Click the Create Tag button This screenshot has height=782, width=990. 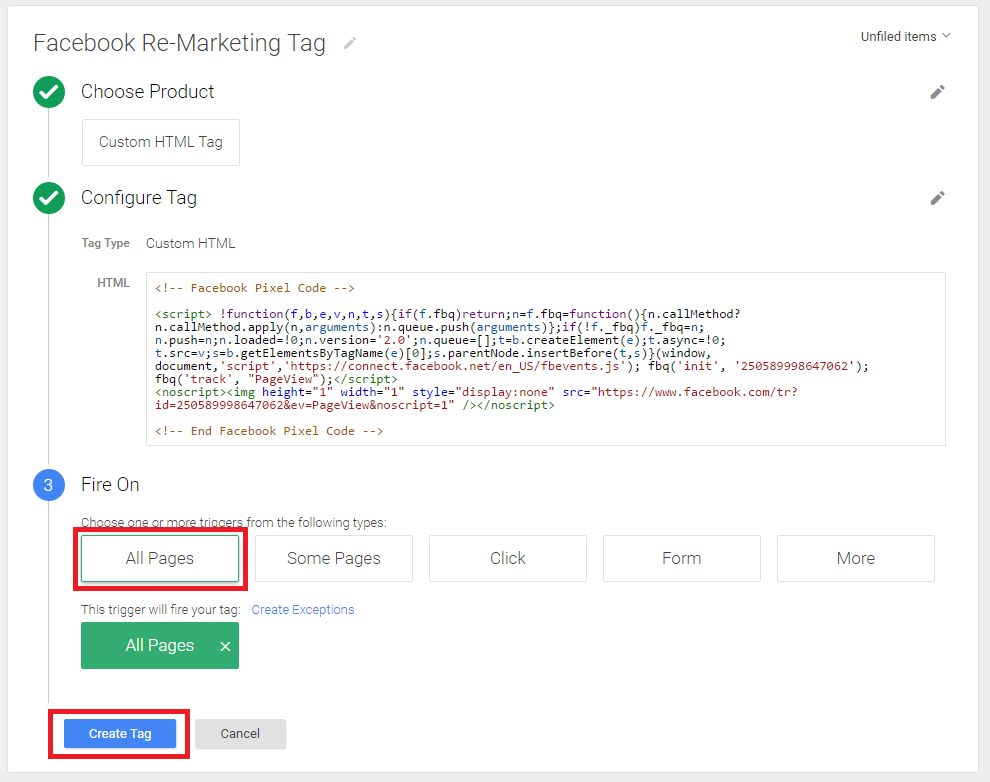[120, 733]
